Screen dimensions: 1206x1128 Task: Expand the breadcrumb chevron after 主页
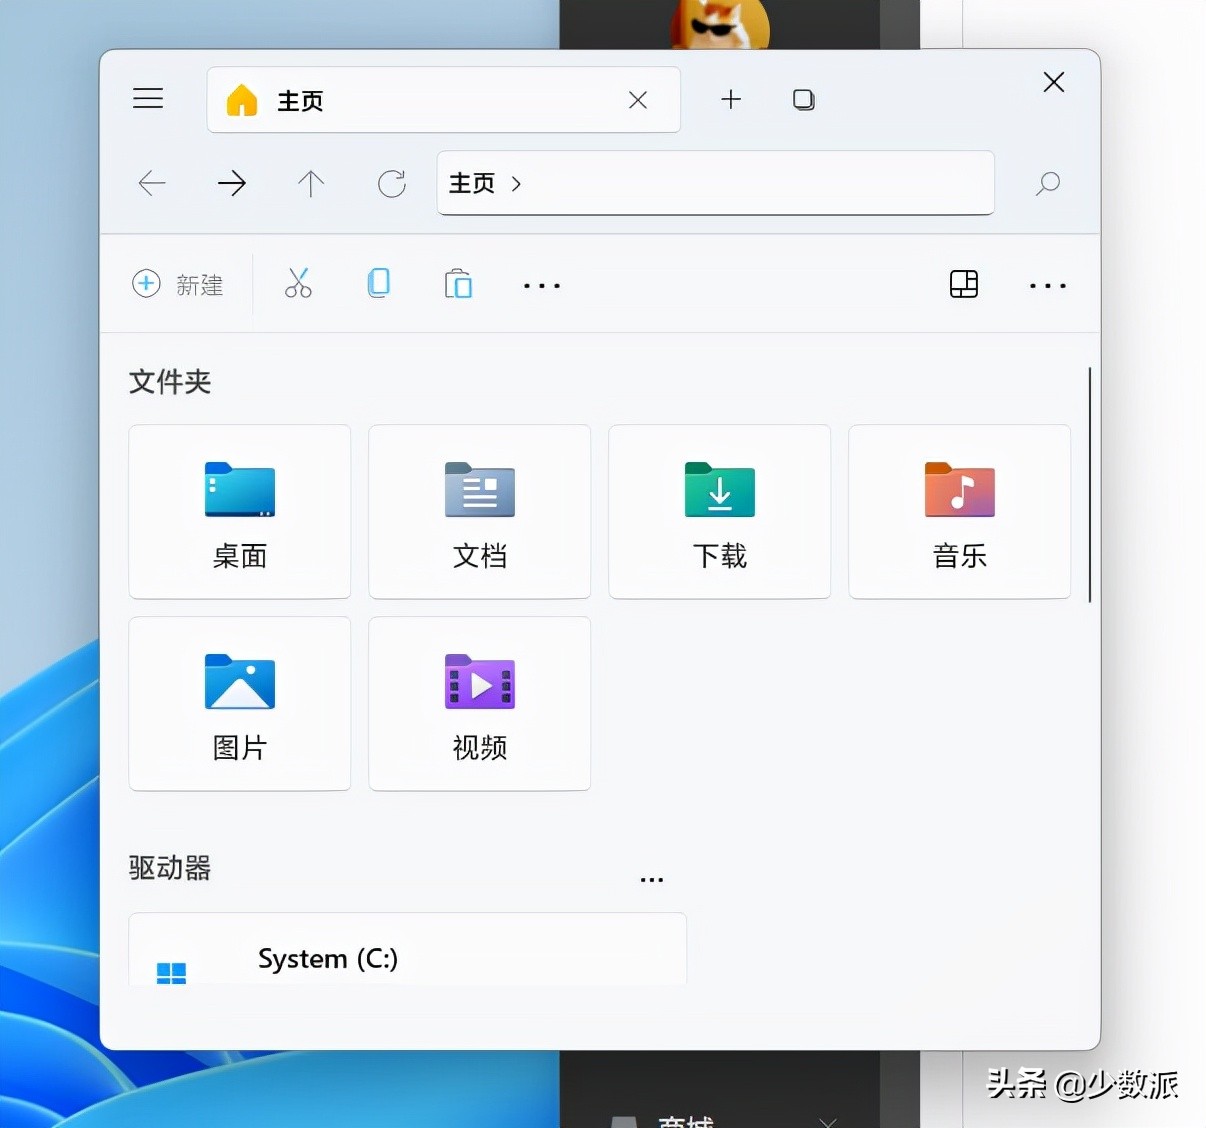pos(517,183)
